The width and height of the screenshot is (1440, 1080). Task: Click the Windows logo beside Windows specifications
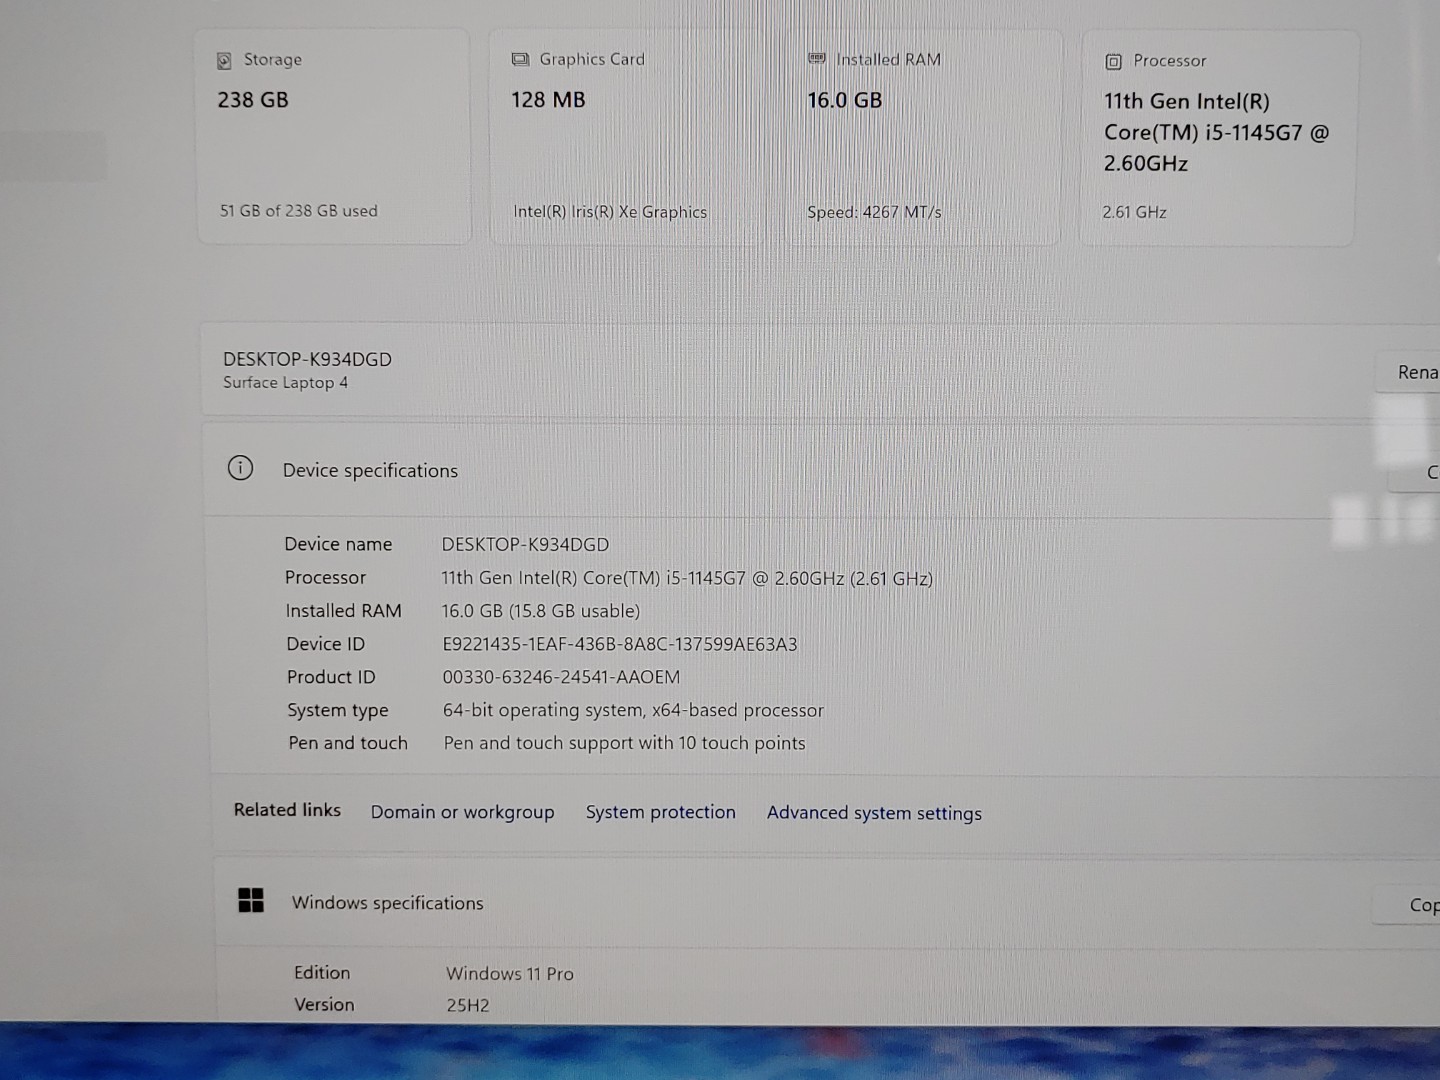point(251,901)
